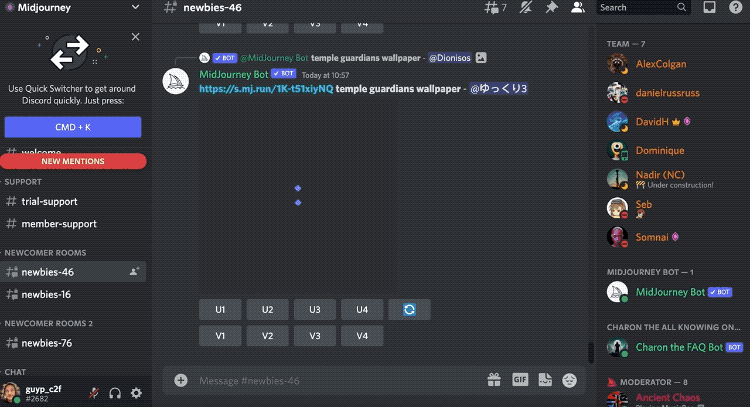Collapse the NEWCOMER ROOMS 2 category
This screenshot has width=750, height=407.
click(49, 323)
